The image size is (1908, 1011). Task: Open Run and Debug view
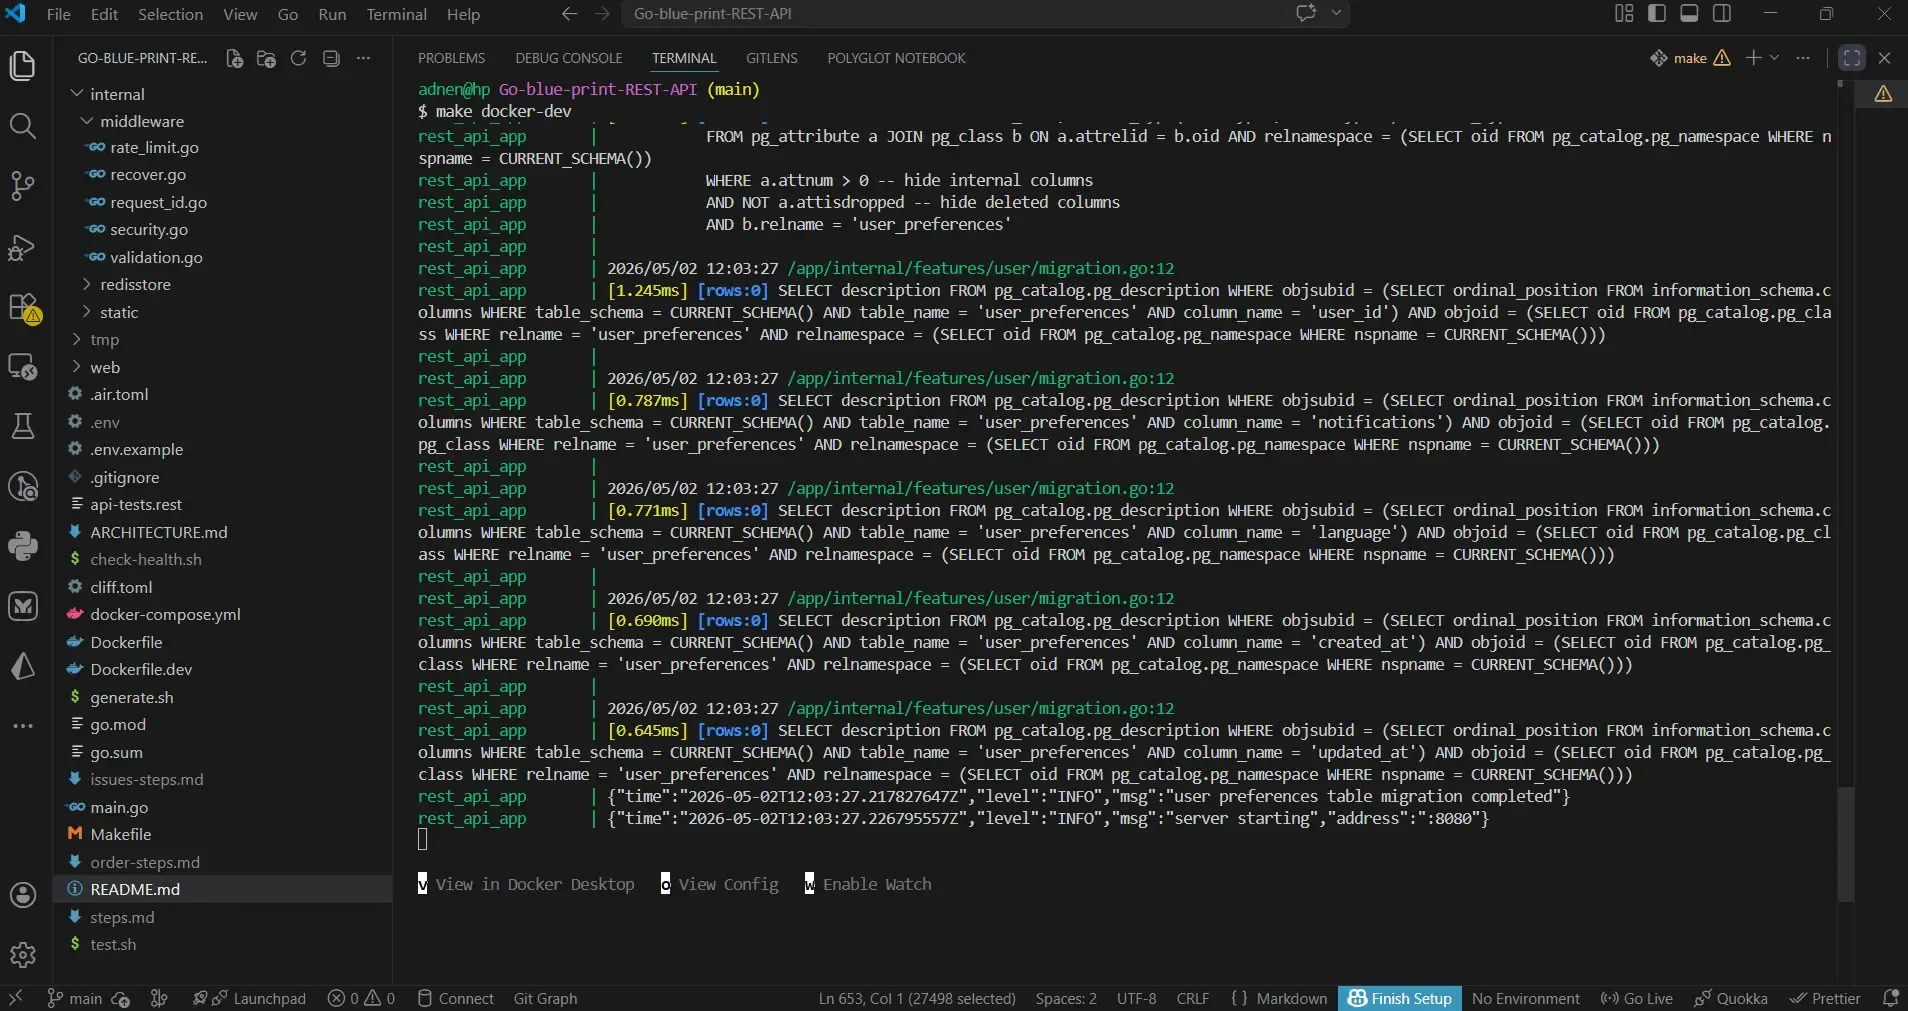click(x=22, y=247)
